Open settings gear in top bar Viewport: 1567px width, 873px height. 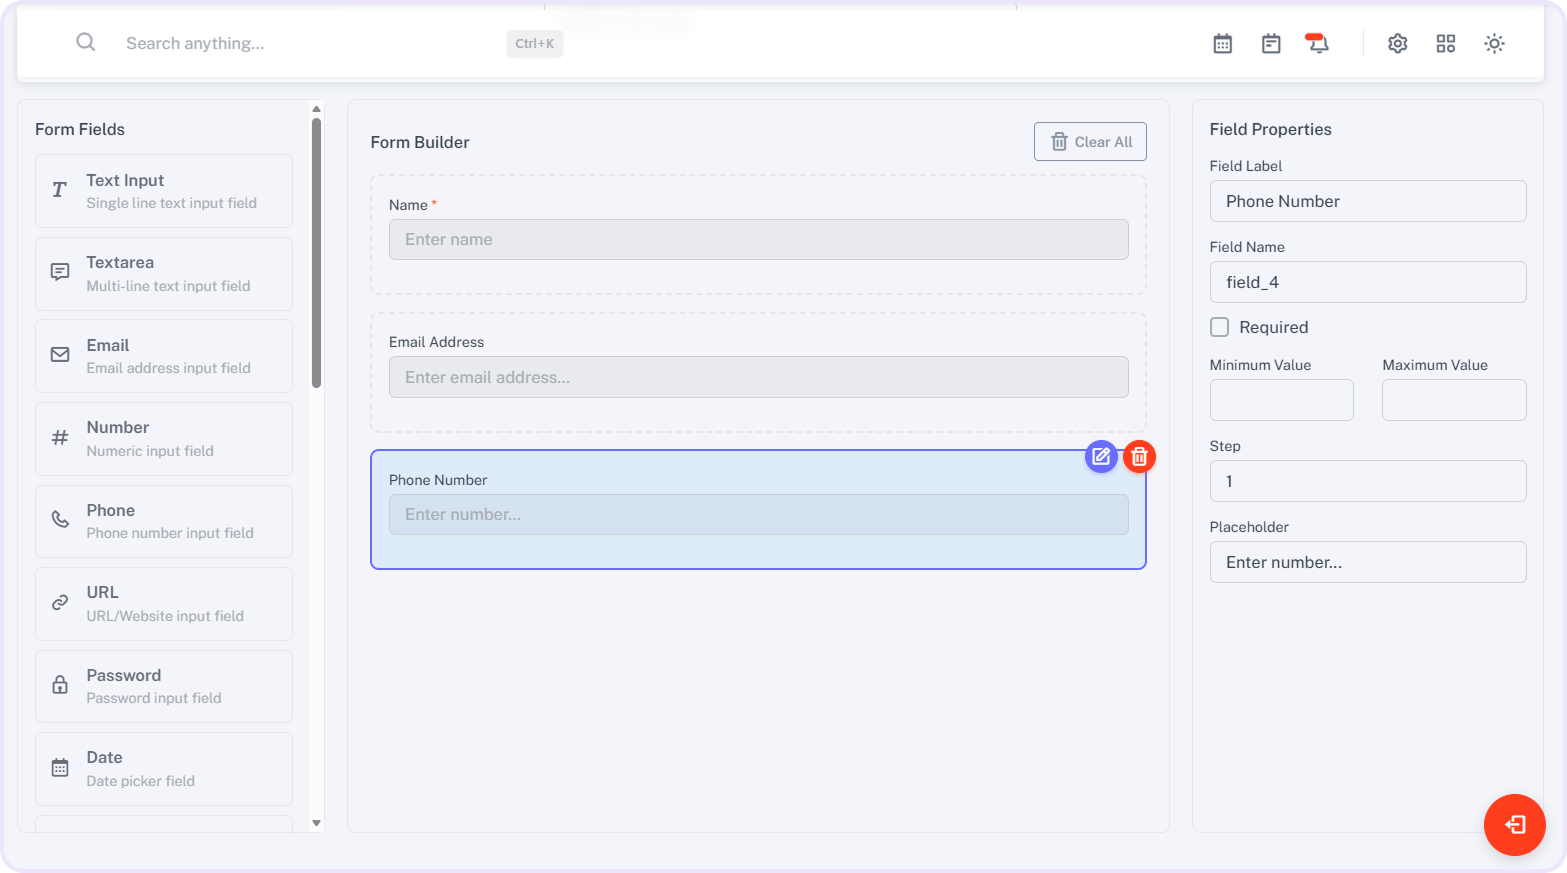point(1397,43)
